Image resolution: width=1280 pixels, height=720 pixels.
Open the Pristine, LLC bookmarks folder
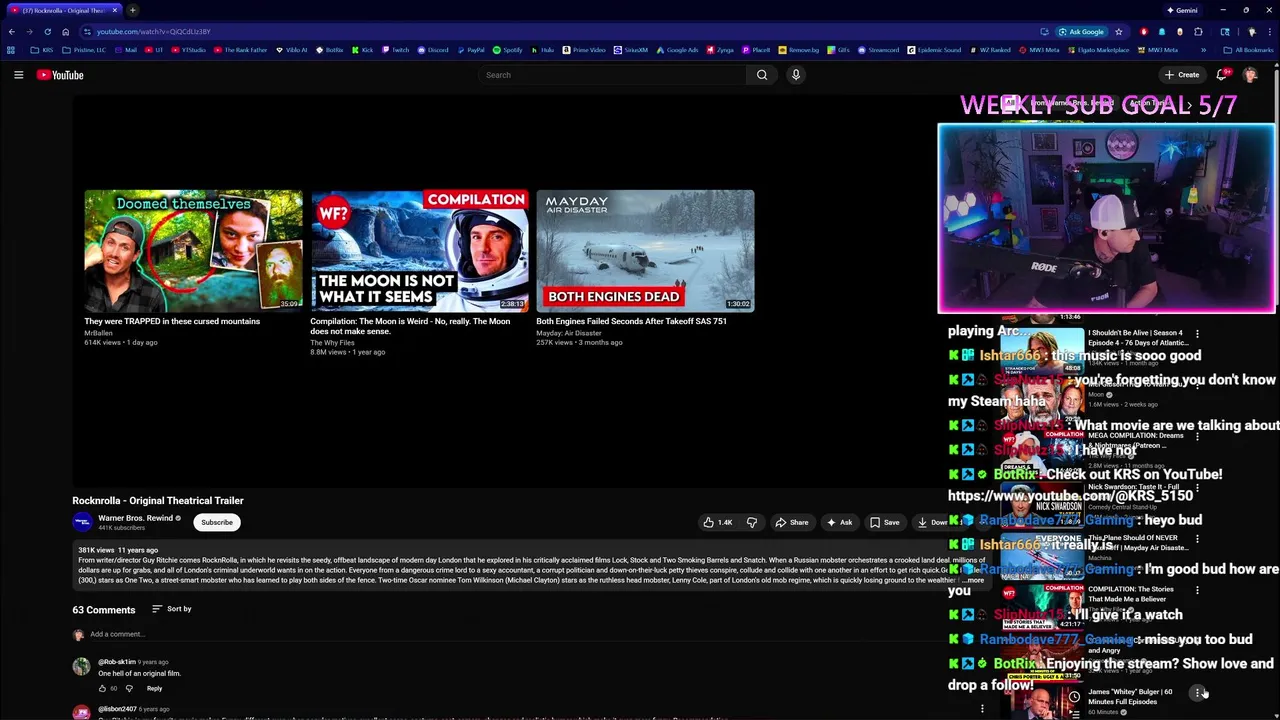coord(87,50)
